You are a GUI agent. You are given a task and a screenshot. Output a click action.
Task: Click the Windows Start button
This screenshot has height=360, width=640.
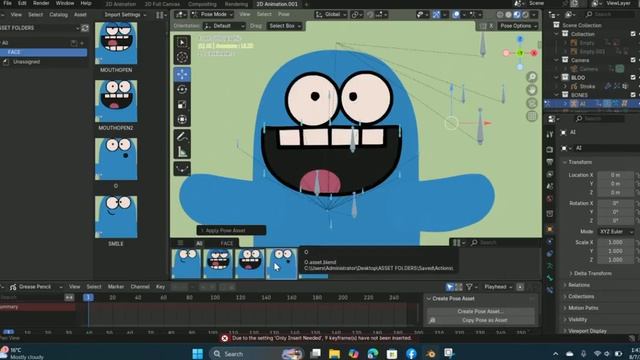198,353
